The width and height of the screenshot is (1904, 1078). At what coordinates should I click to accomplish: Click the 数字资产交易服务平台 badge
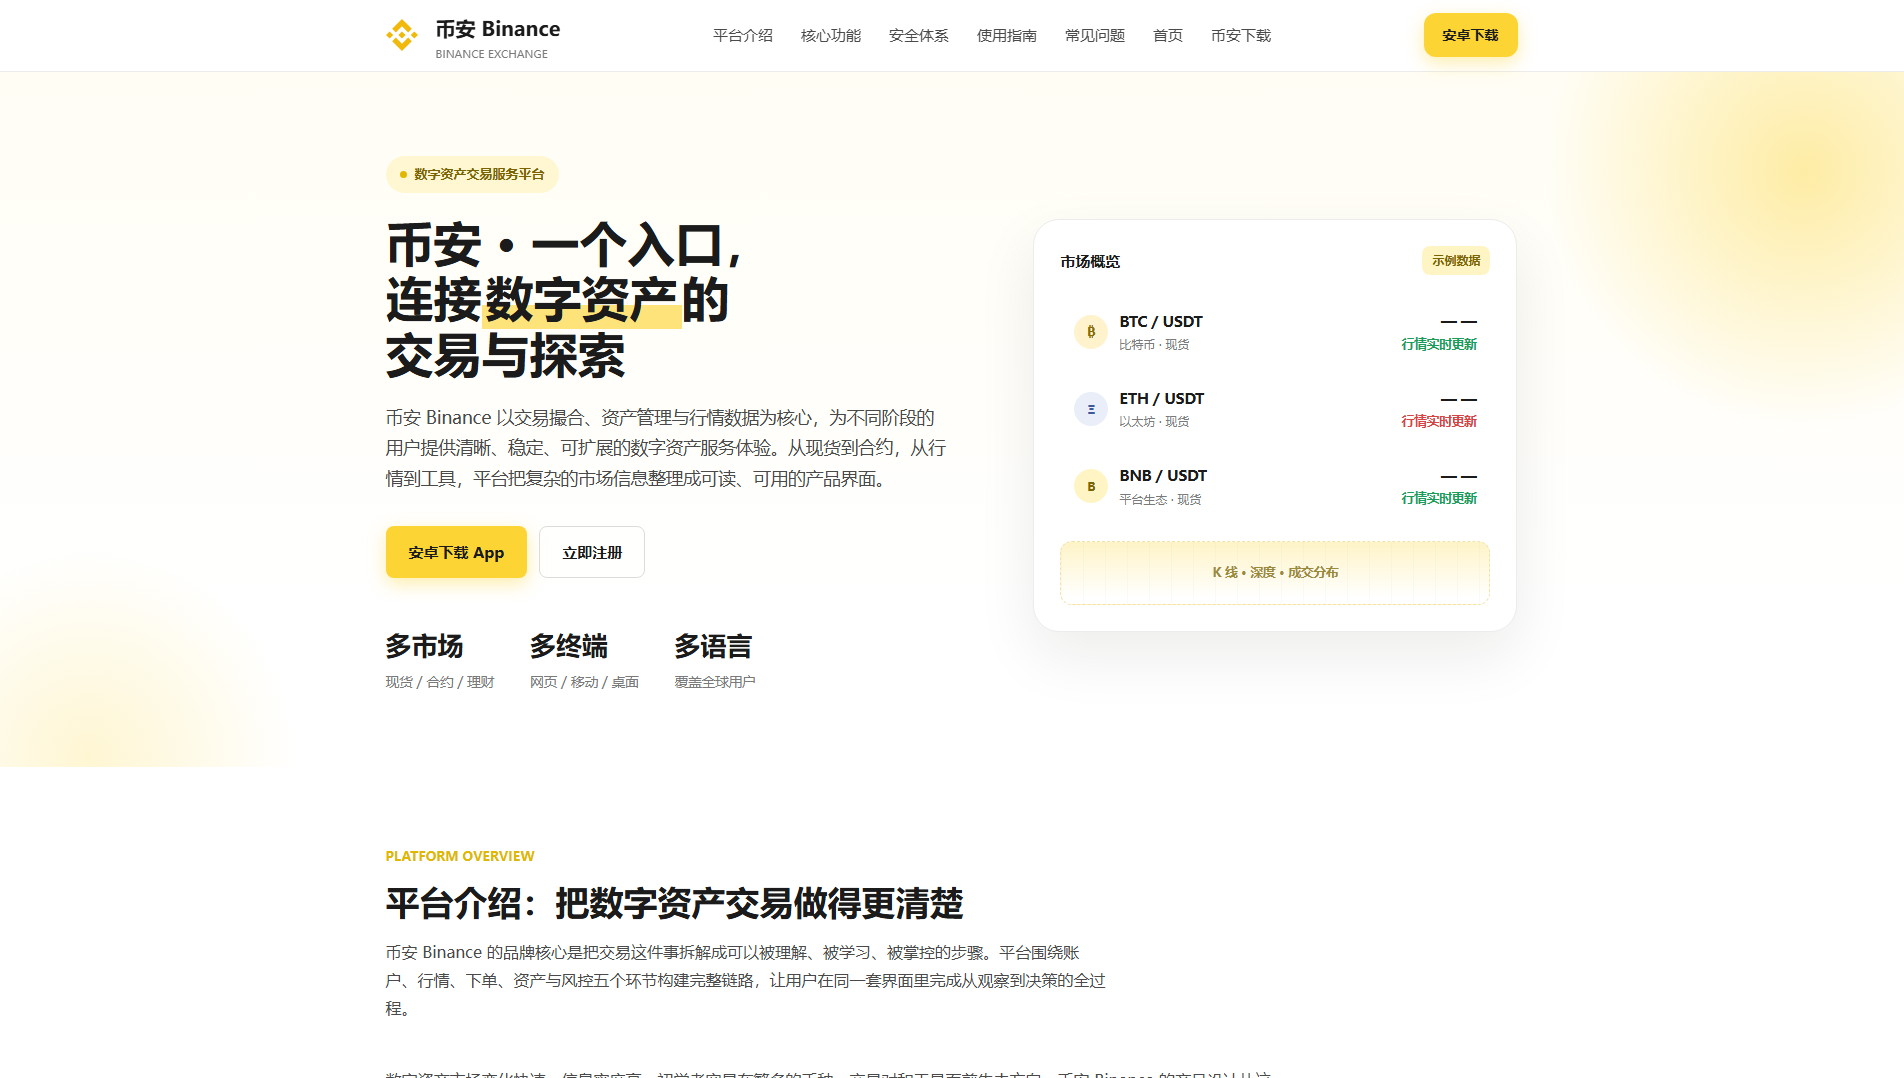472,174
